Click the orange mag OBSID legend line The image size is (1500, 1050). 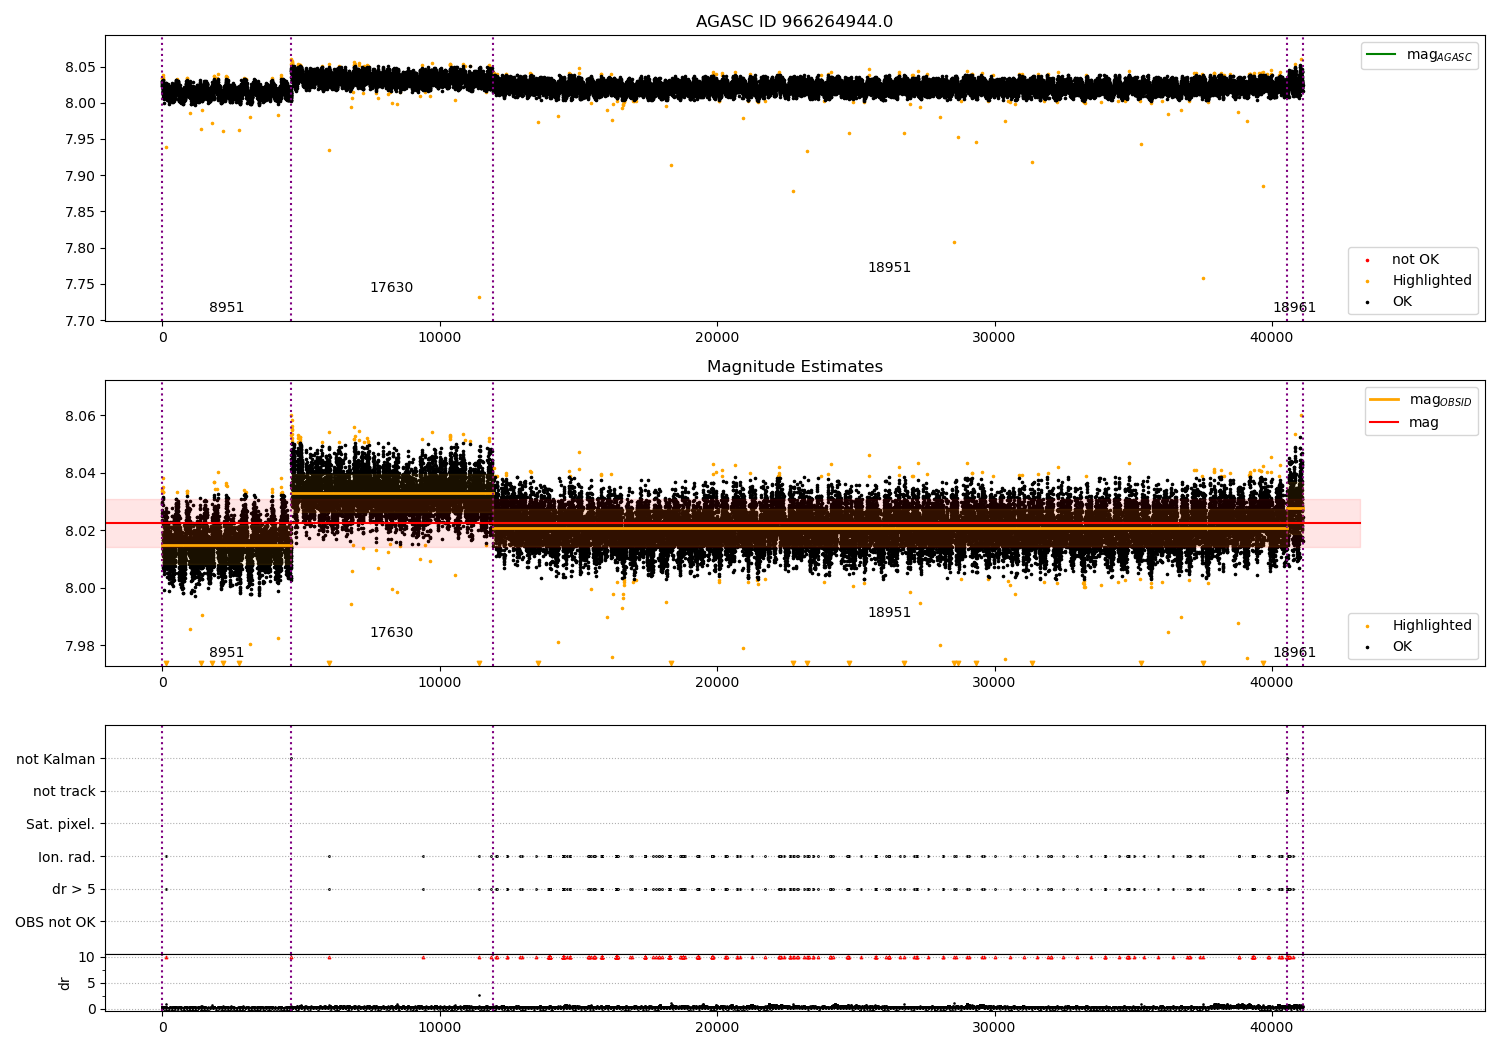[1385, 399]
